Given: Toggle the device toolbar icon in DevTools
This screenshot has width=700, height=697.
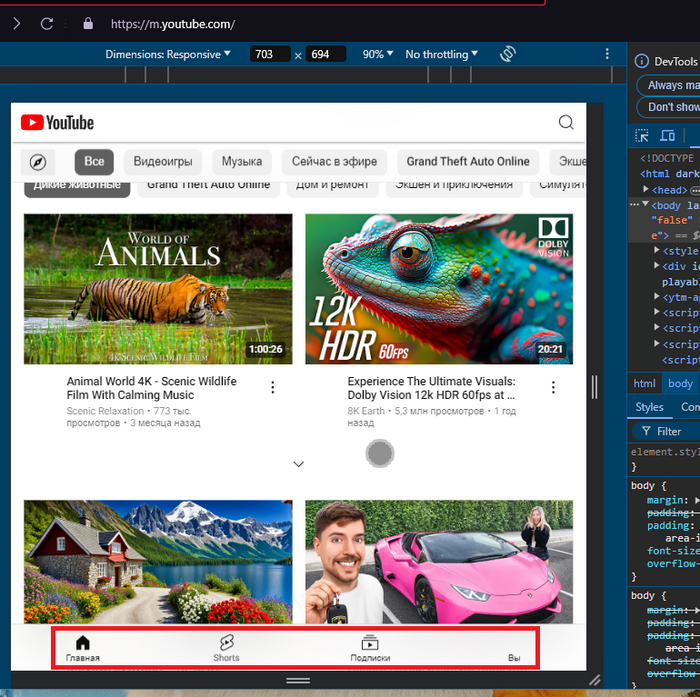Looking at the screenshot, I should point(668,135).
